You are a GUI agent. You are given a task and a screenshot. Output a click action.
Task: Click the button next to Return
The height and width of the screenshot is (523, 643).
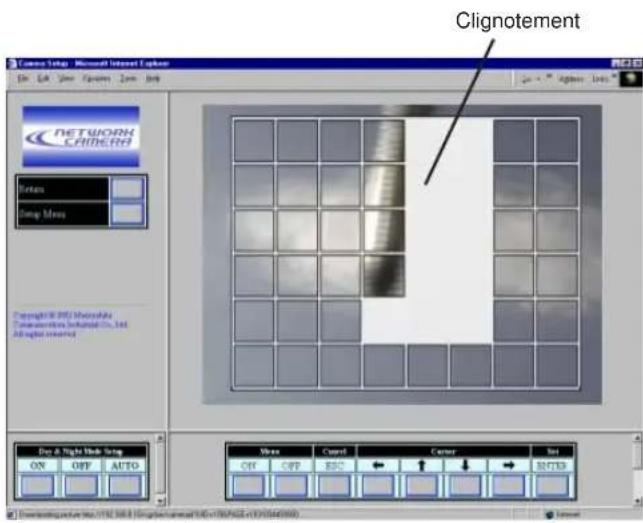pyautogui.click(x=127, y=188)
